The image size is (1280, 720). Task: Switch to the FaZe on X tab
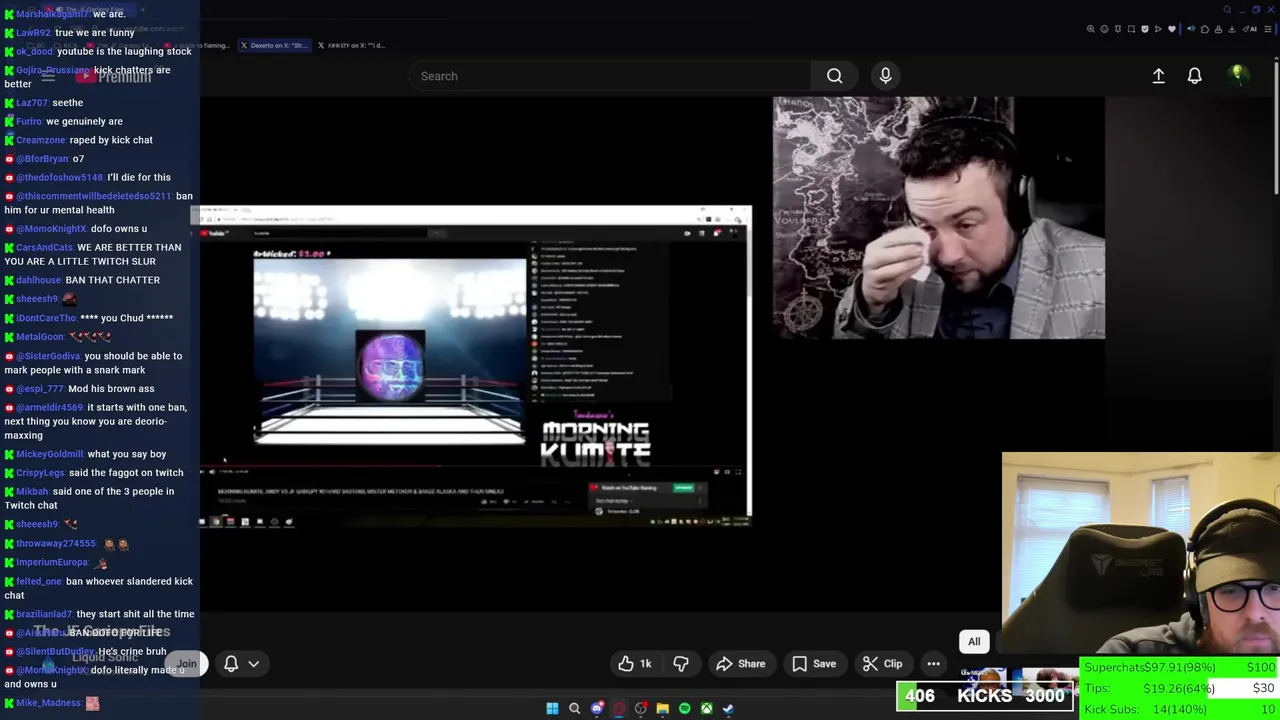click(350, 45)
